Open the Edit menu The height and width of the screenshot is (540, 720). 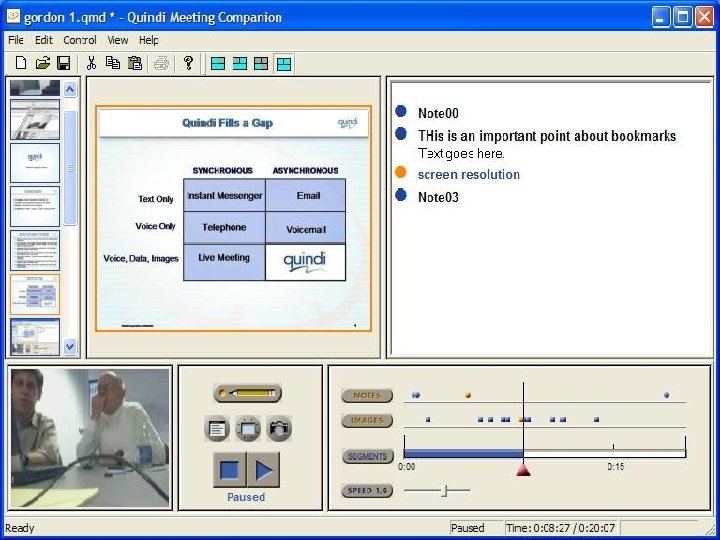tap(44, 40)
